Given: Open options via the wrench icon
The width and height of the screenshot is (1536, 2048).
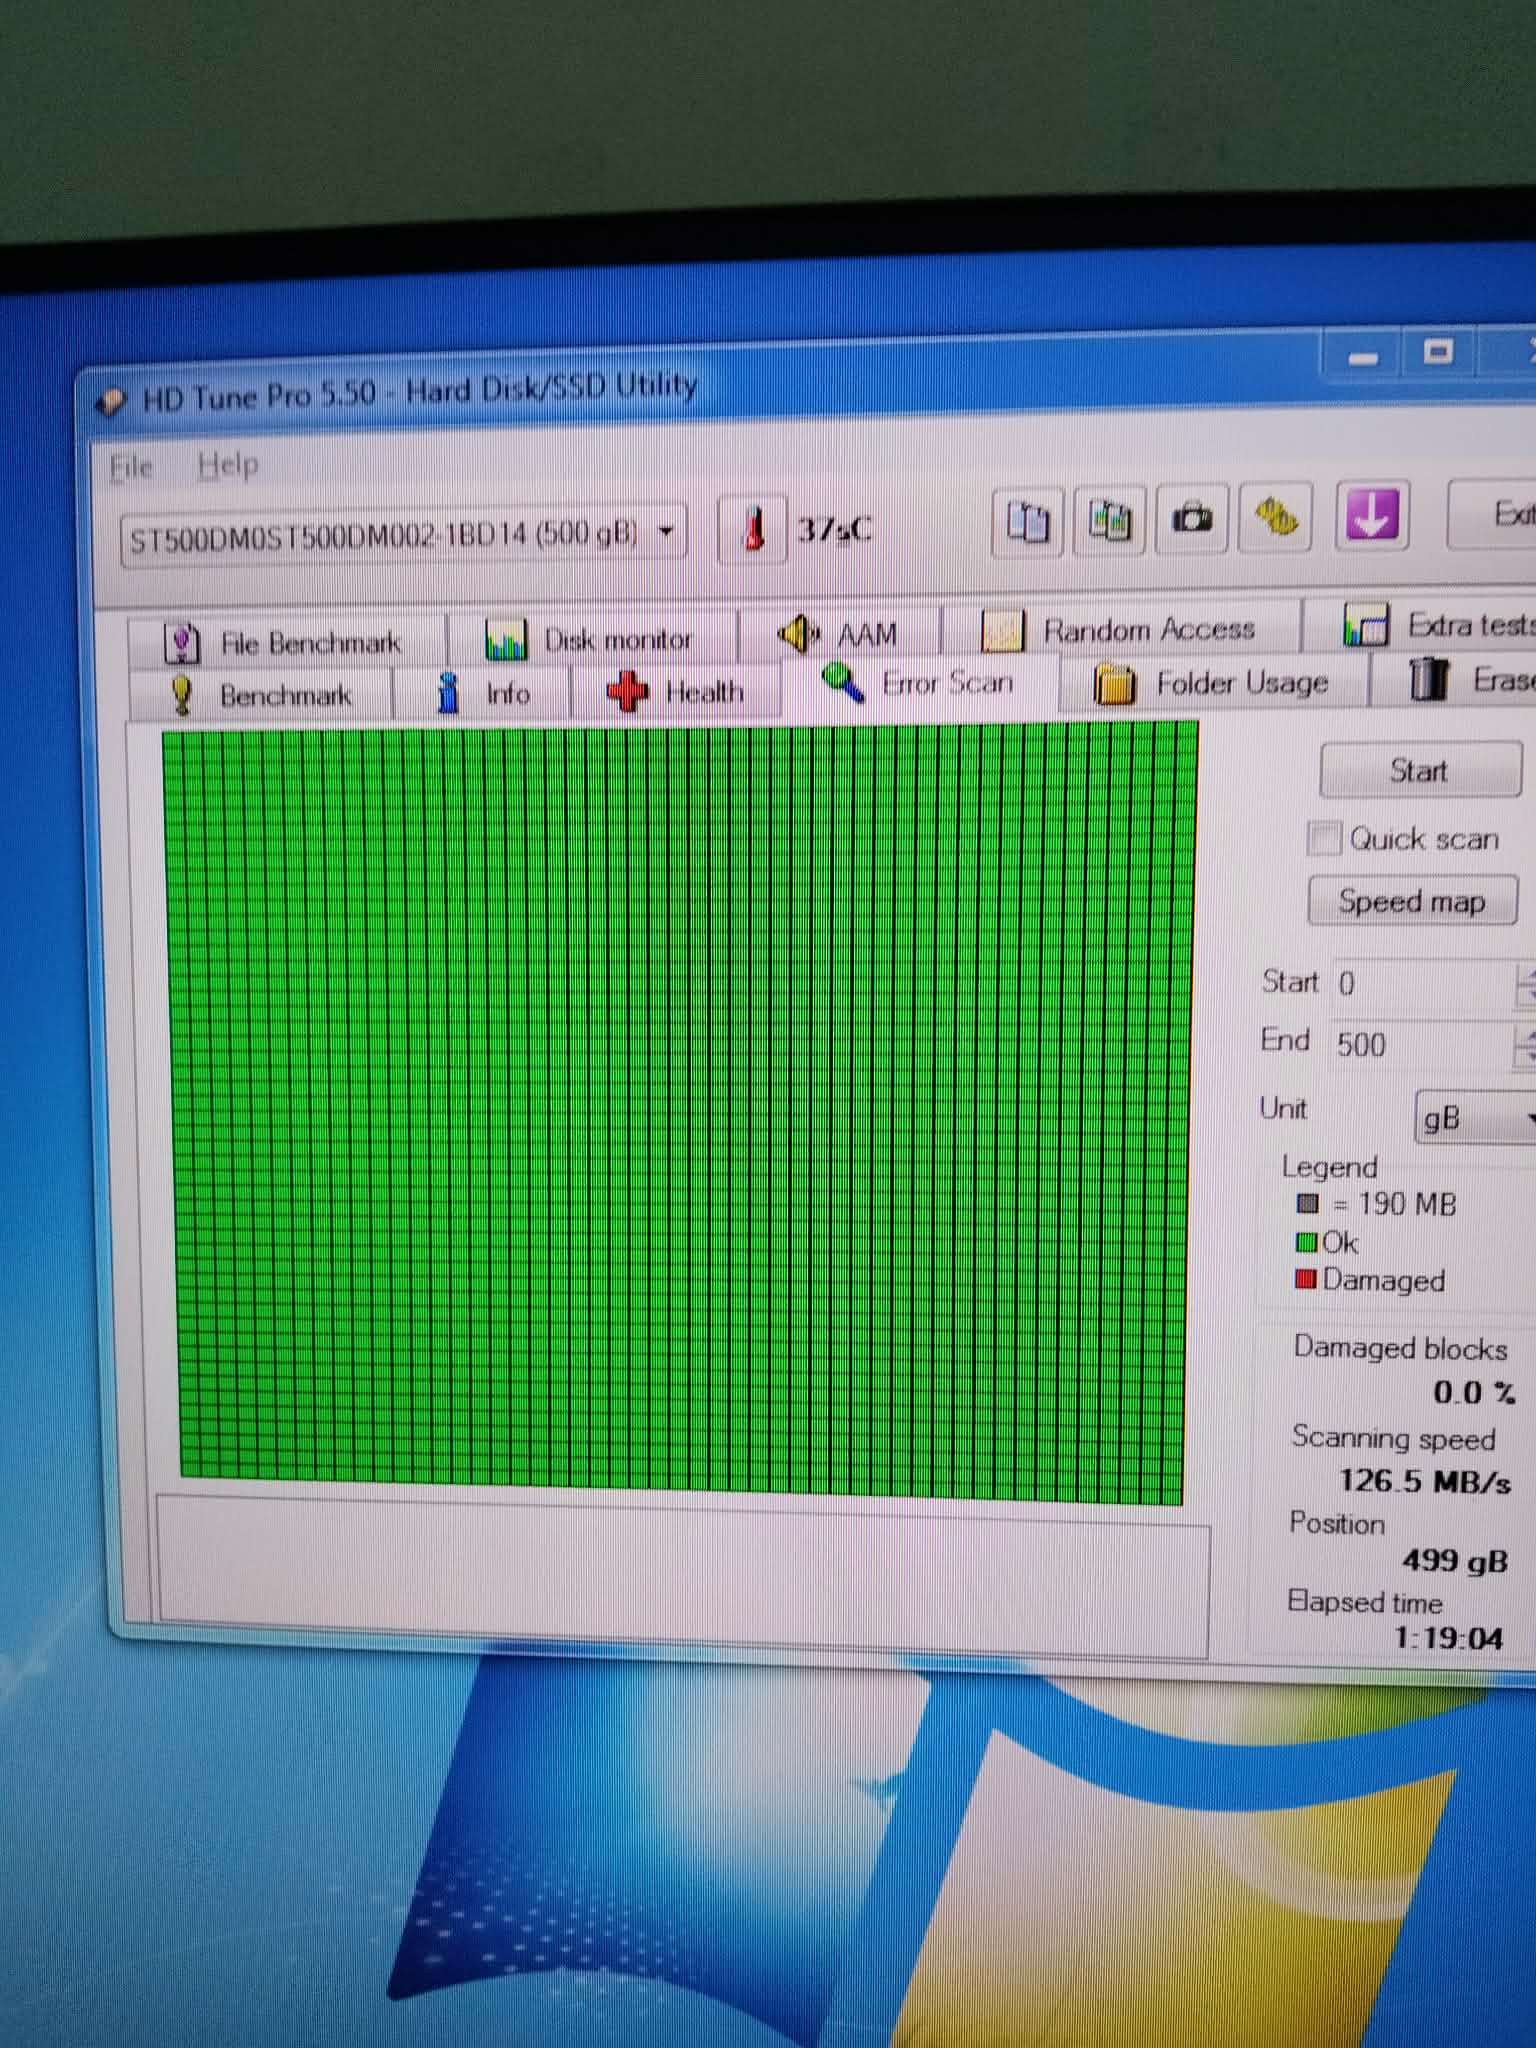Looking at the screenshot, I should click(x=1275, y=517).
